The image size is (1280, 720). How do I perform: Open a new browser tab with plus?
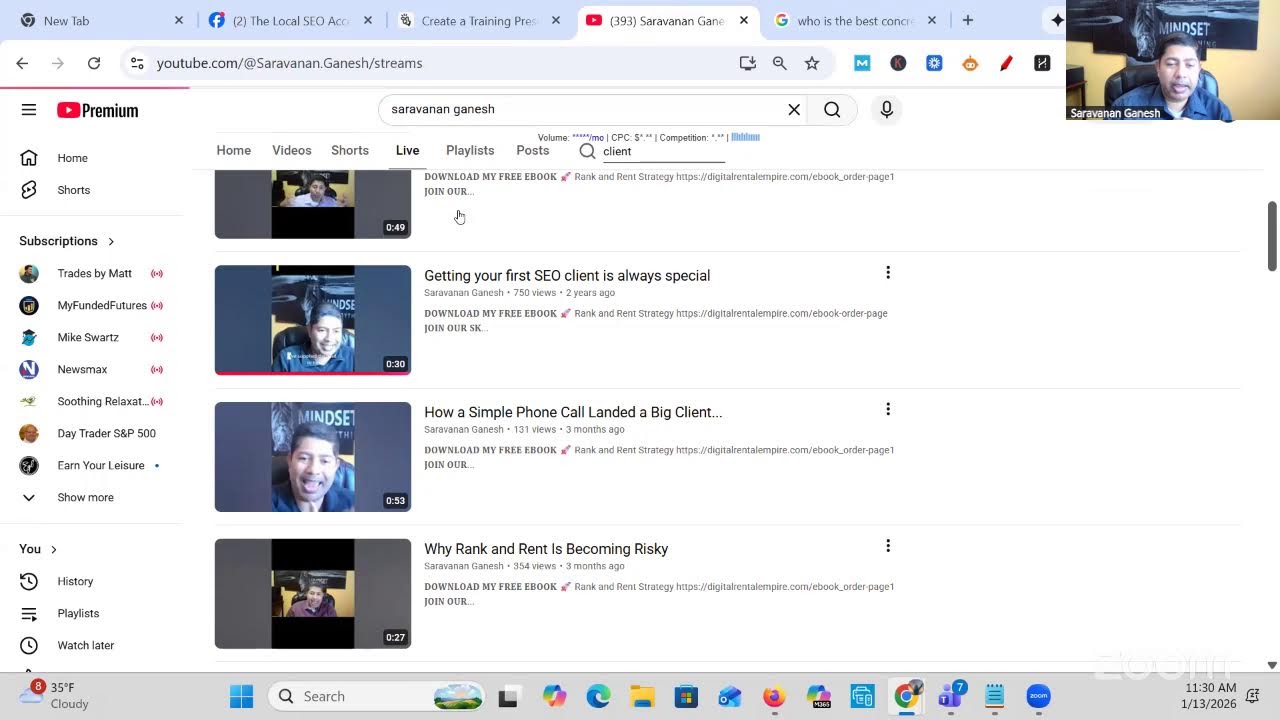[967, 20]
